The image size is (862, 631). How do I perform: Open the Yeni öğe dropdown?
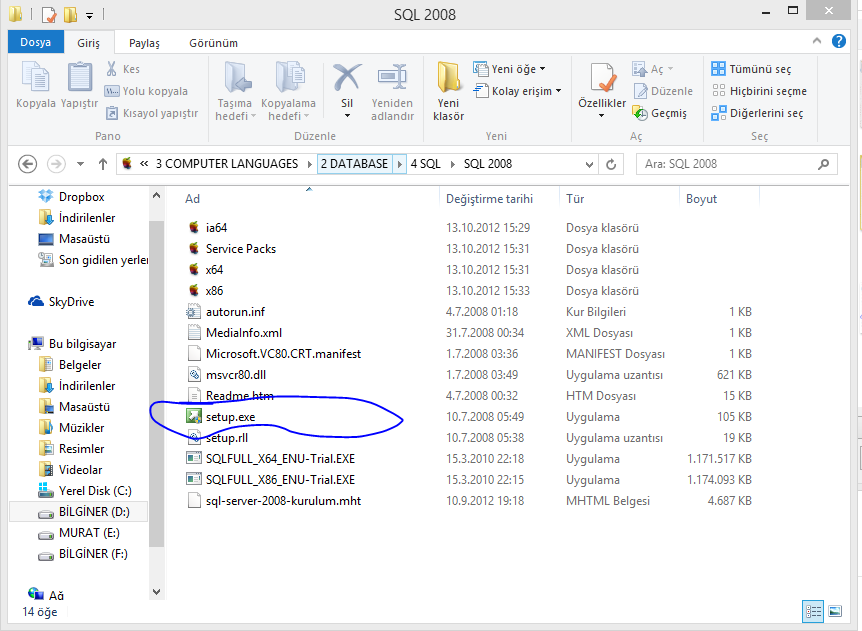(510, 69)
